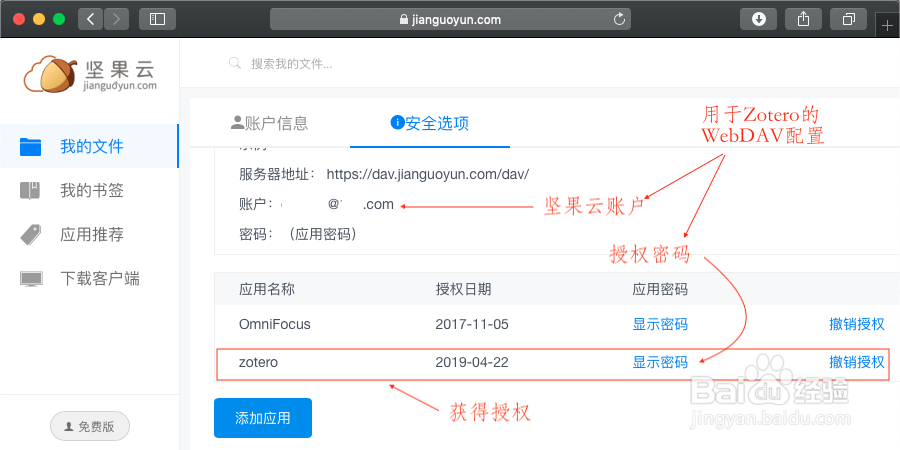Click the blue folder icon for 我的文件
Viewport: 900px width, 450px height.
tap(30, 146)
